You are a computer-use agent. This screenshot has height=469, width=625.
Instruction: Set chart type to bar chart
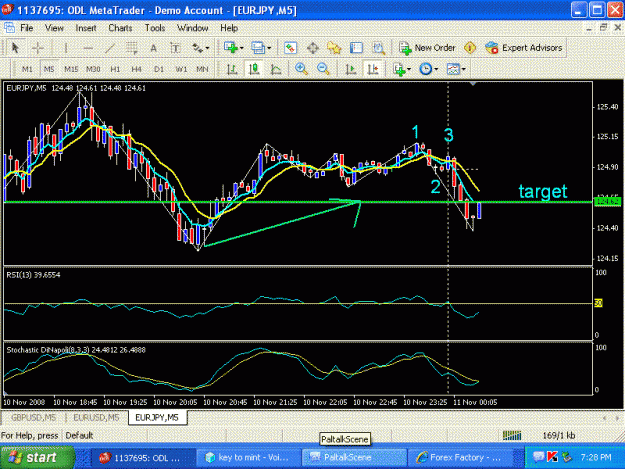click(x=232, y=69)
